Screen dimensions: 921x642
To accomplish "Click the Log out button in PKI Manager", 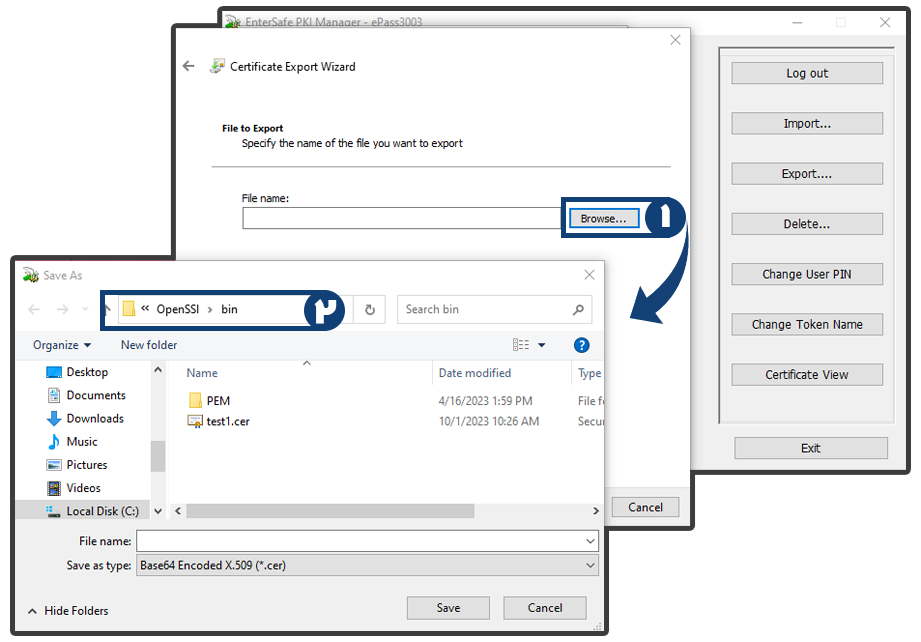I will [x=806, y=73].
